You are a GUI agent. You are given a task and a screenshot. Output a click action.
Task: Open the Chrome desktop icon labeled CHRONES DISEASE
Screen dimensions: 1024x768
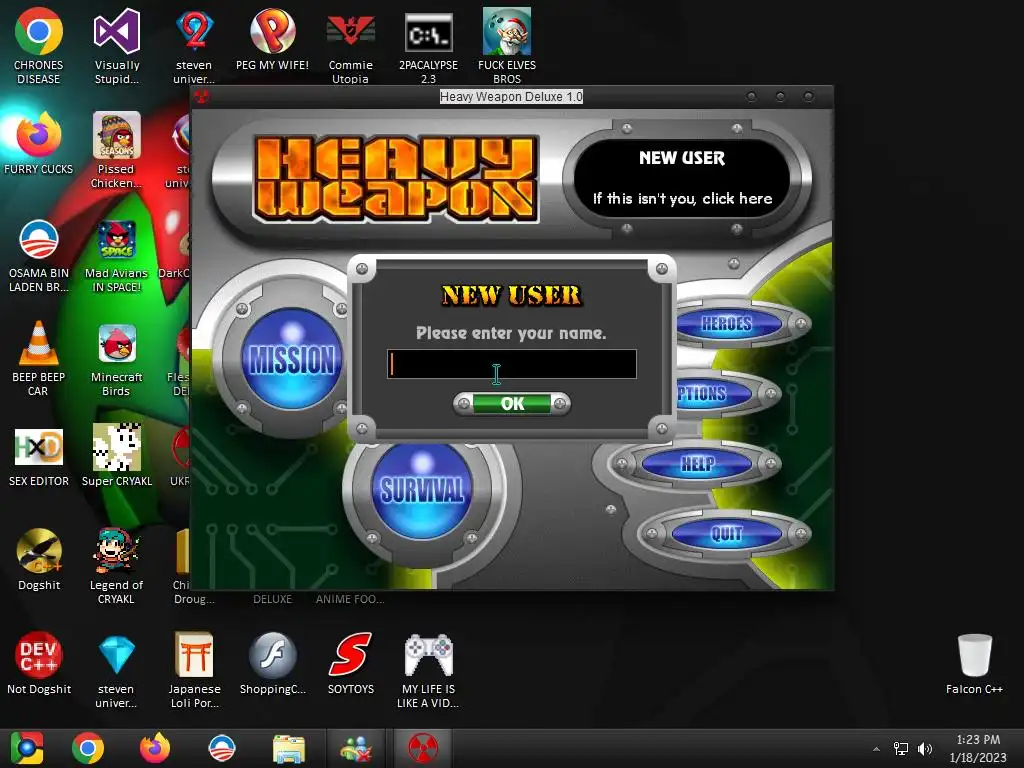pos(39,46)
